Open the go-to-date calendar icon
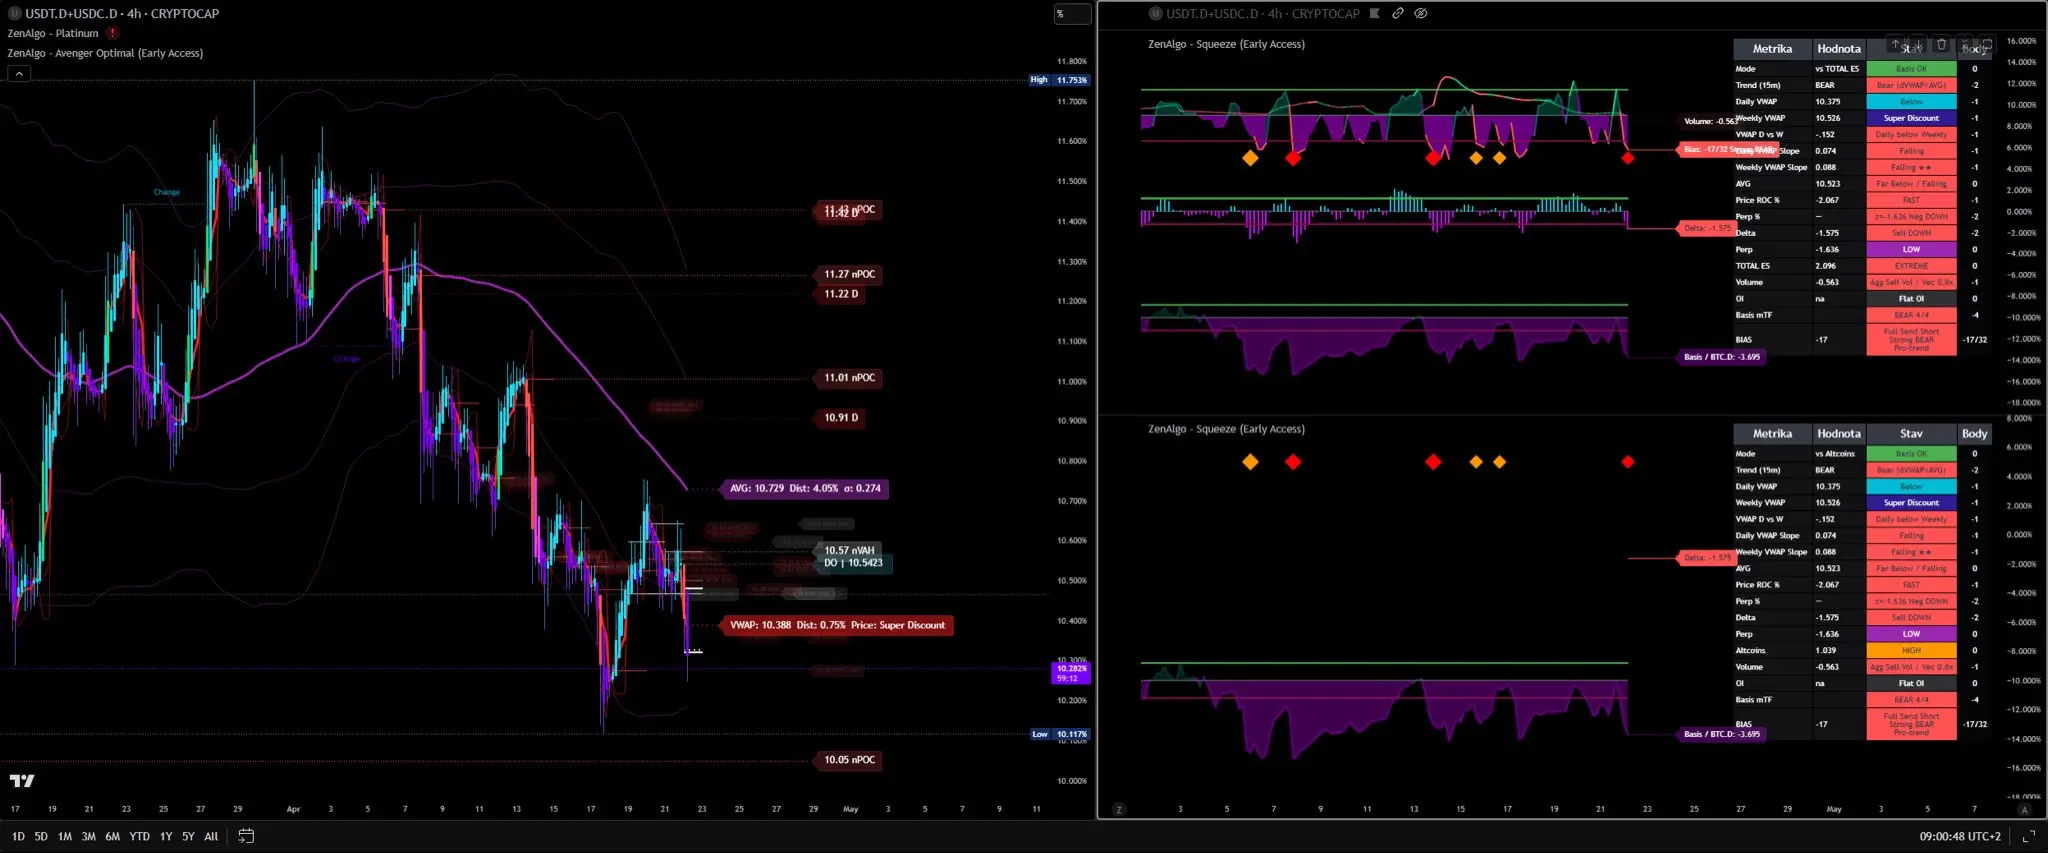 [246, 836]
